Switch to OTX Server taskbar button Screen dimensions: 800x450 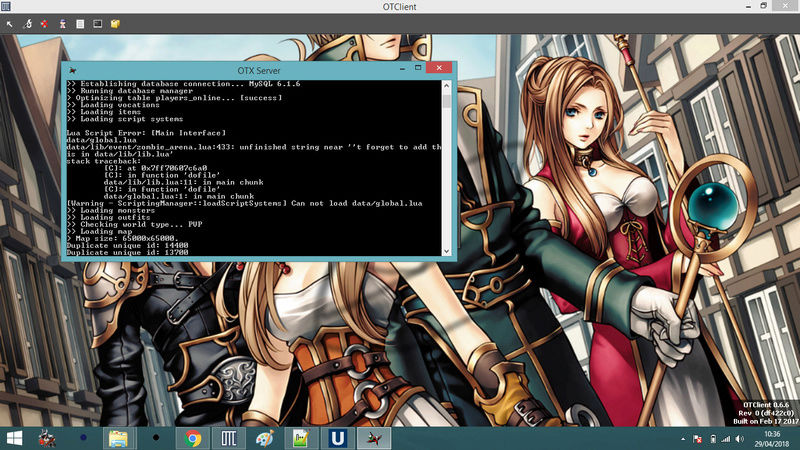tap(373, 438)
